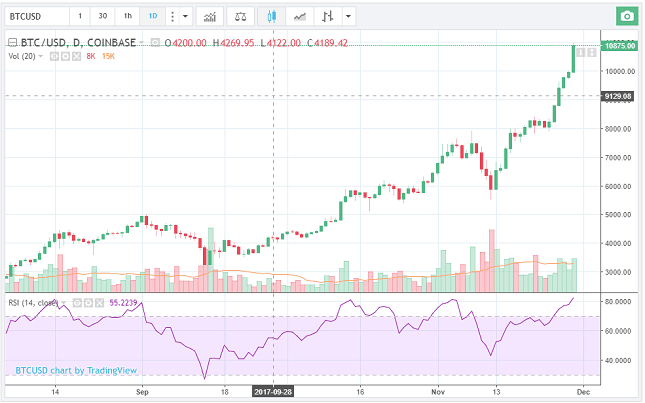Select the 1h interval
The image size is (645, 403).
pos(128,16)
